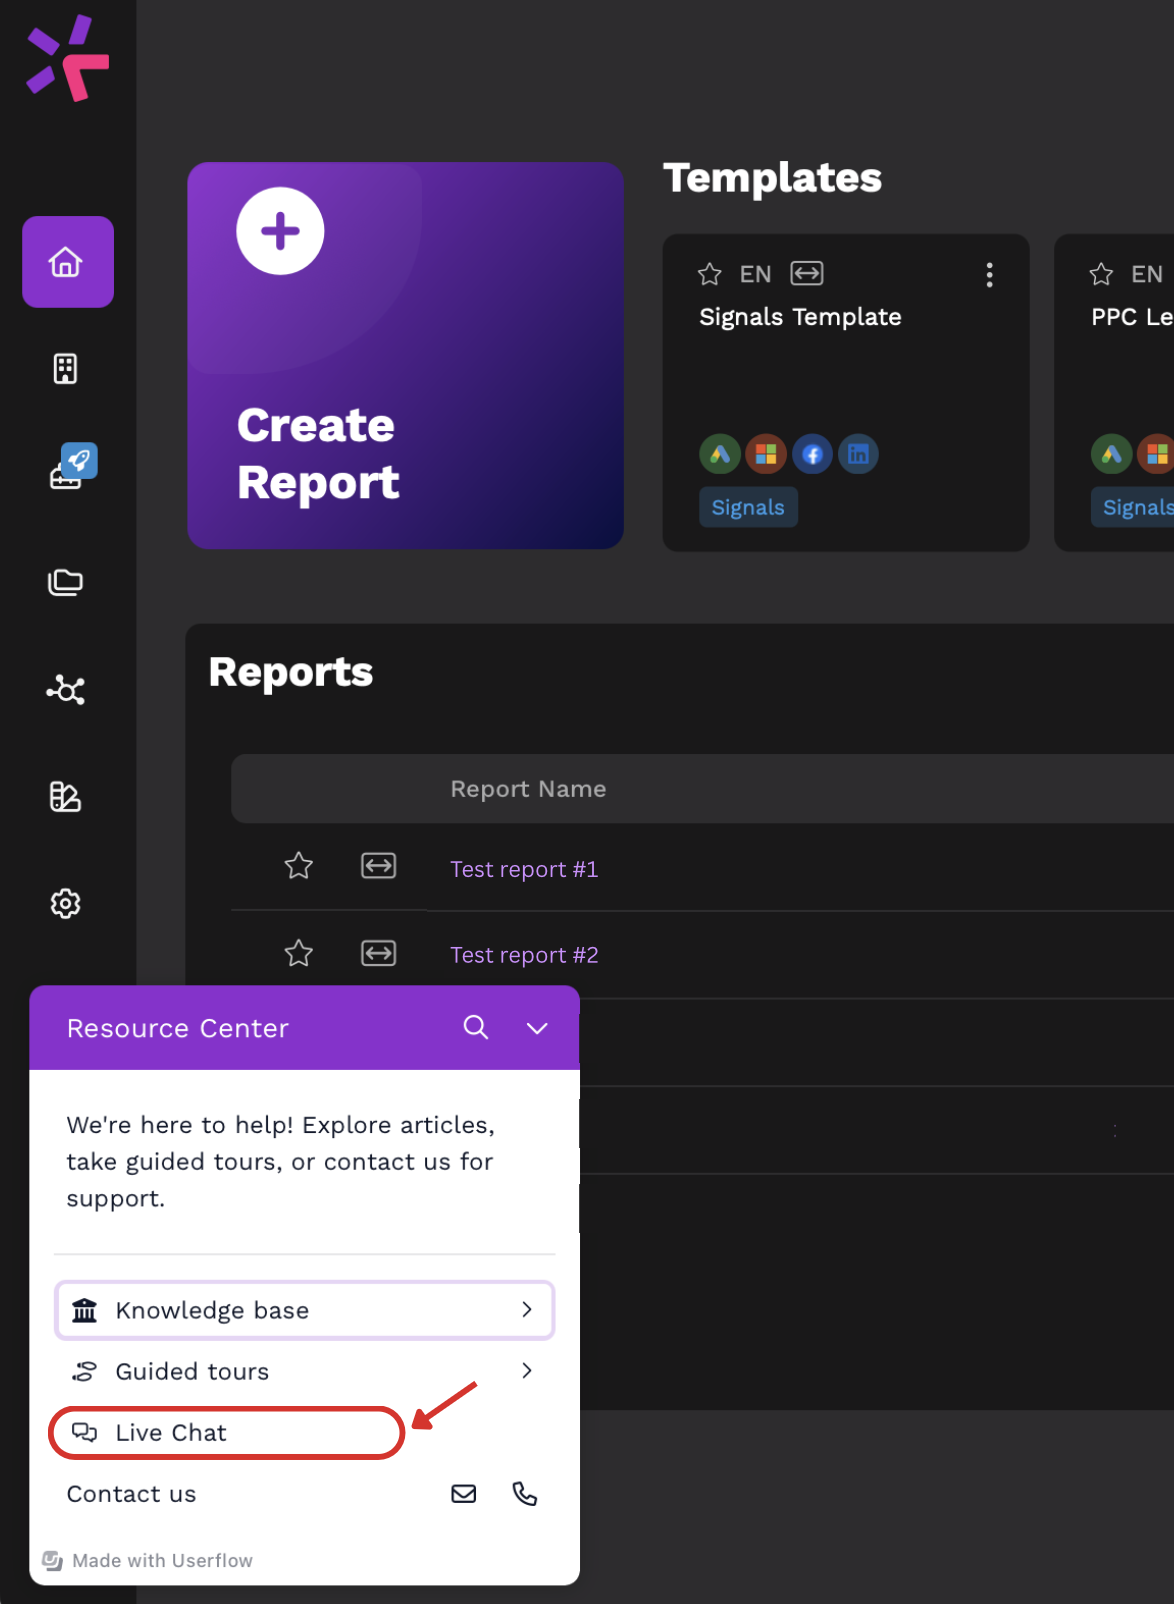Click the Signals tag on Signals Template
Viewport: 1174px width, 1604px height.
(748, 507)
